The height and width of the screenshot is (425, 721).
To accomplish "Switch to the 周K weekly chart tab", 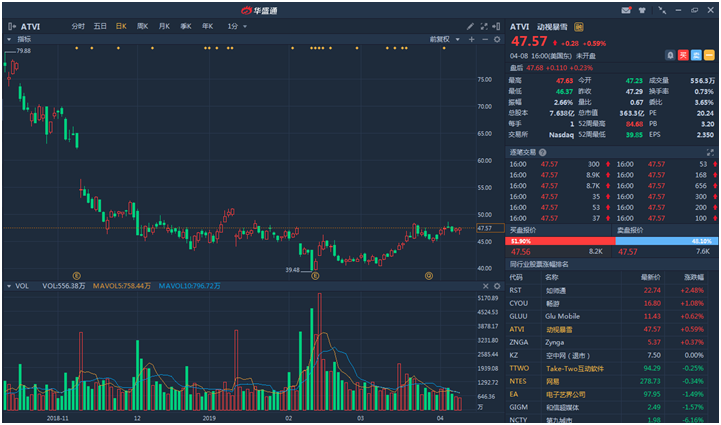I will tap(142, 26).
